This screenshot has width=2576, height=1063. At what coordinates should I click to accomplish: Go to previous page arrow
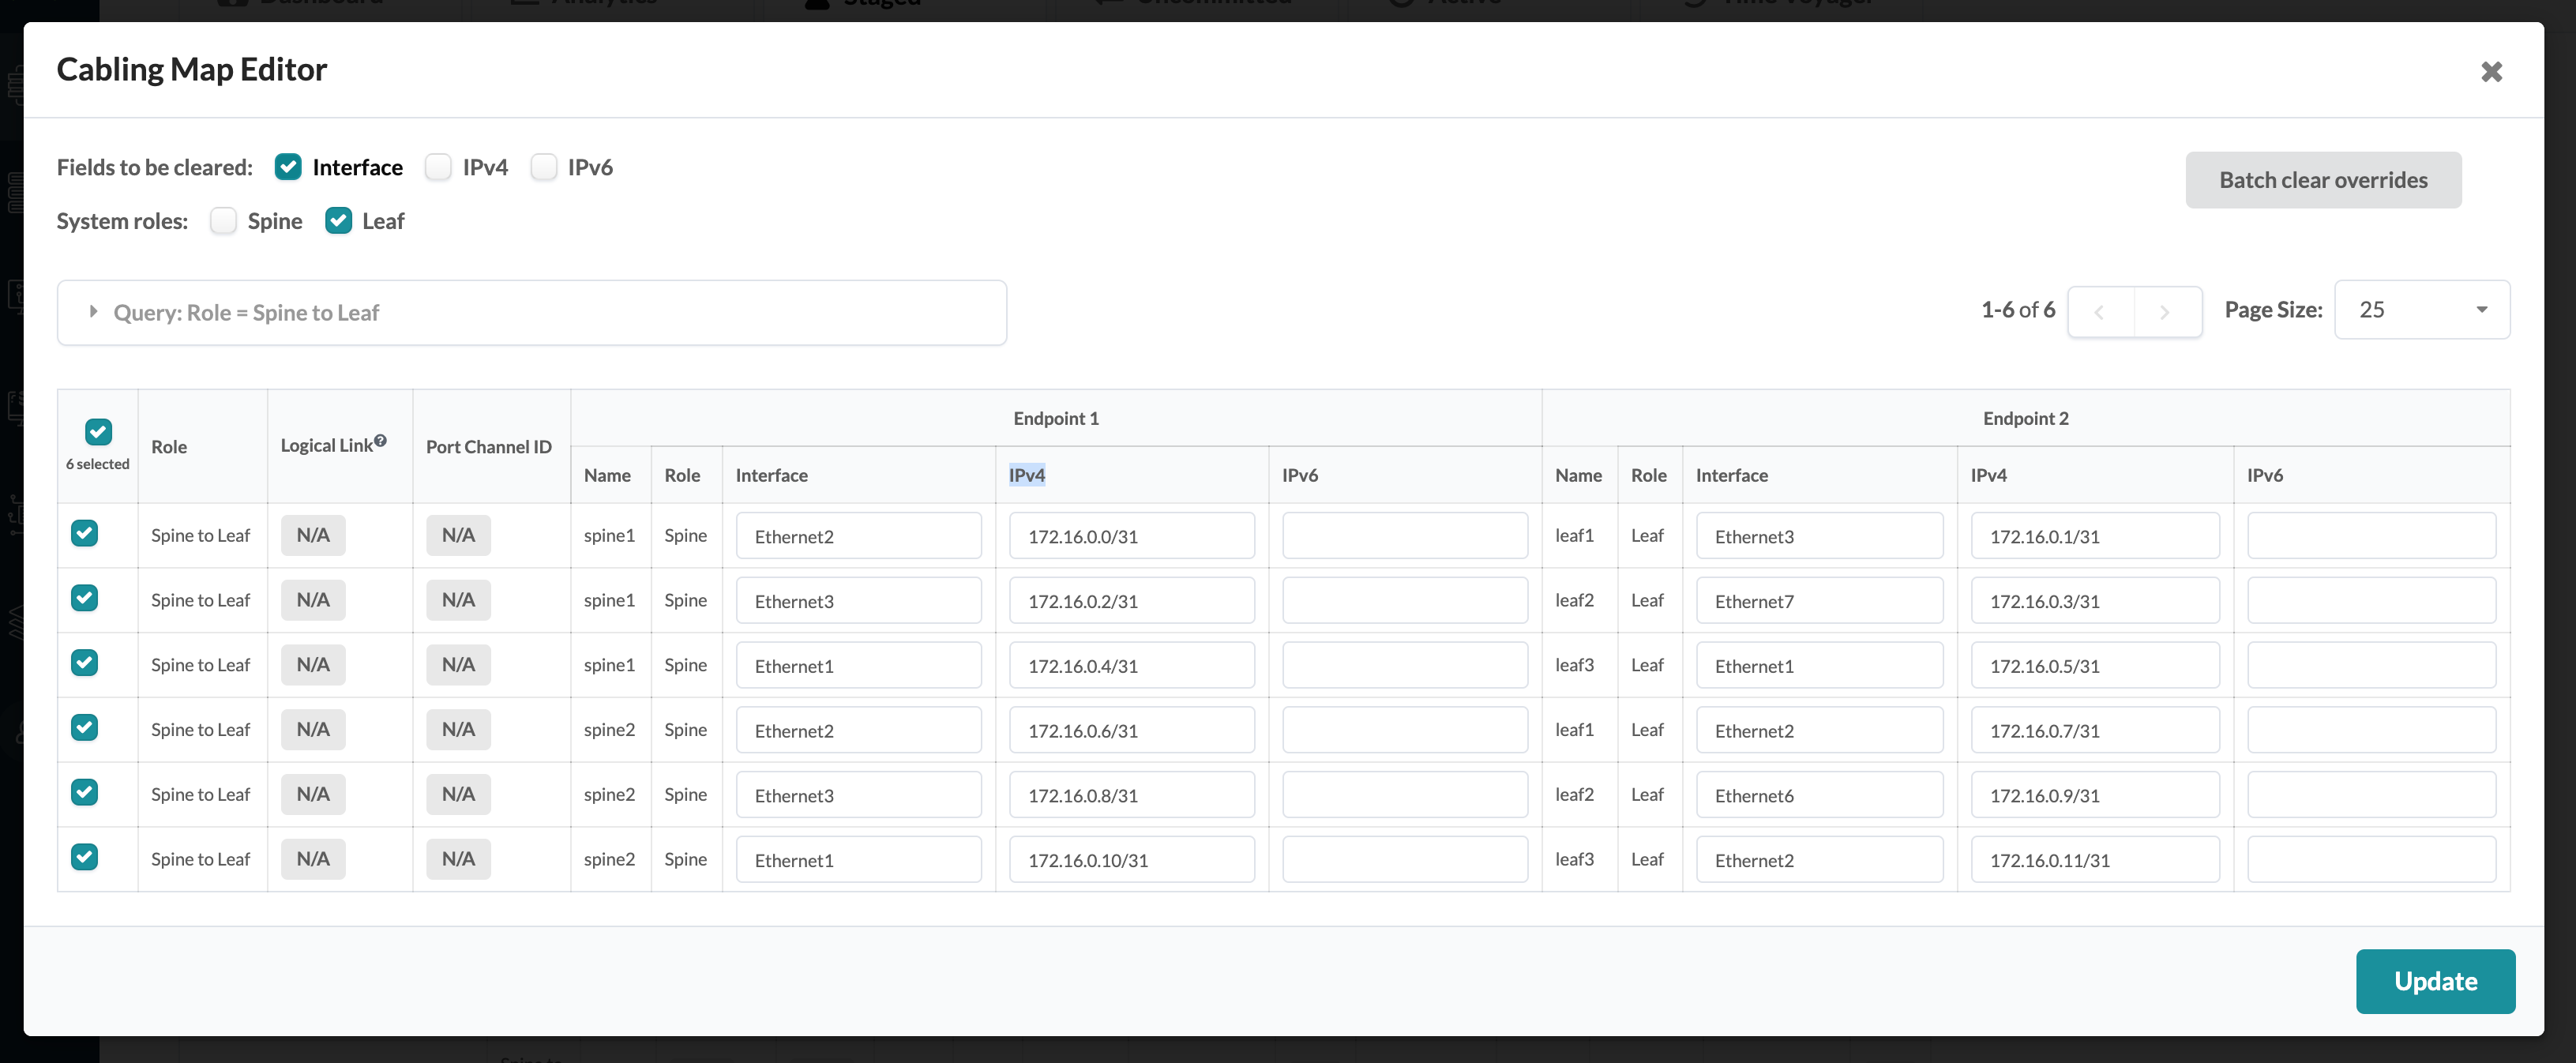(x=2100, y=312)
